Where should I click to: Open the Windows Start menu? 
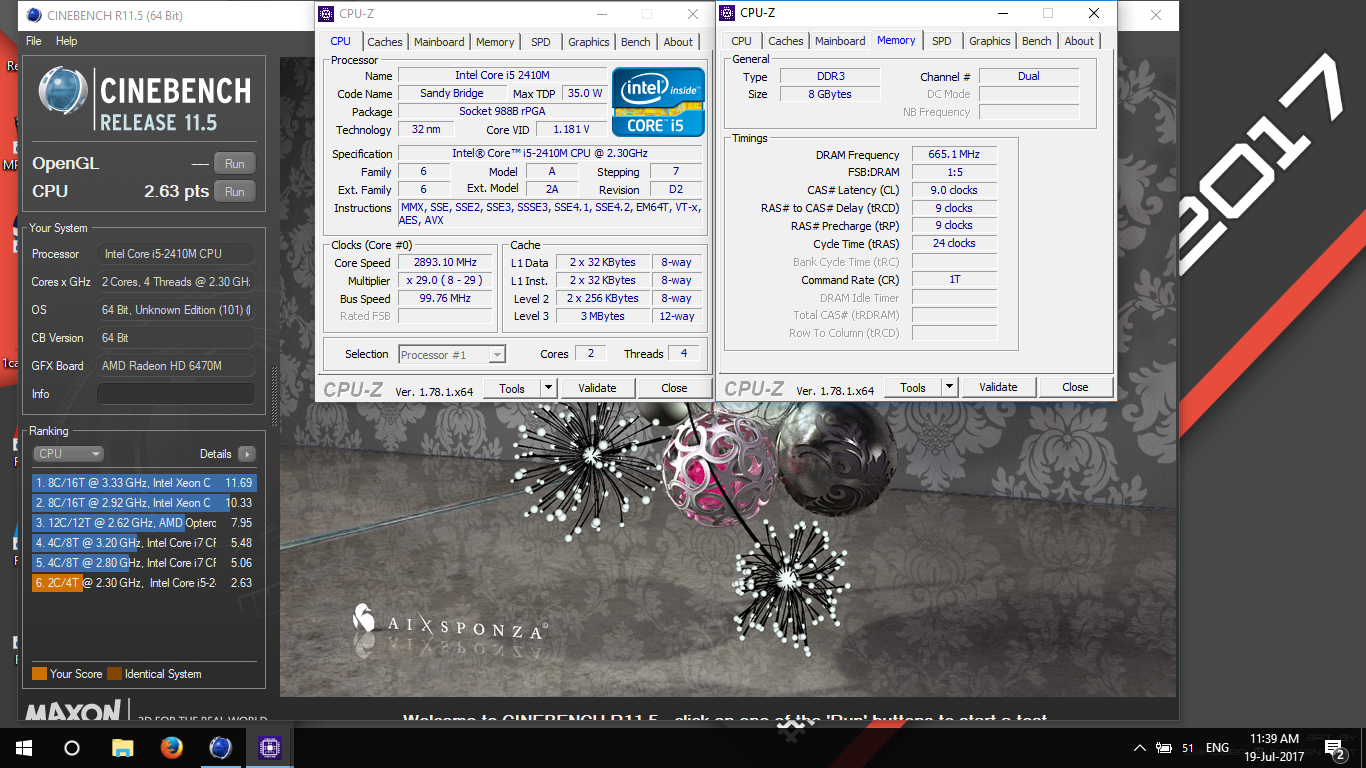point(24,747)
